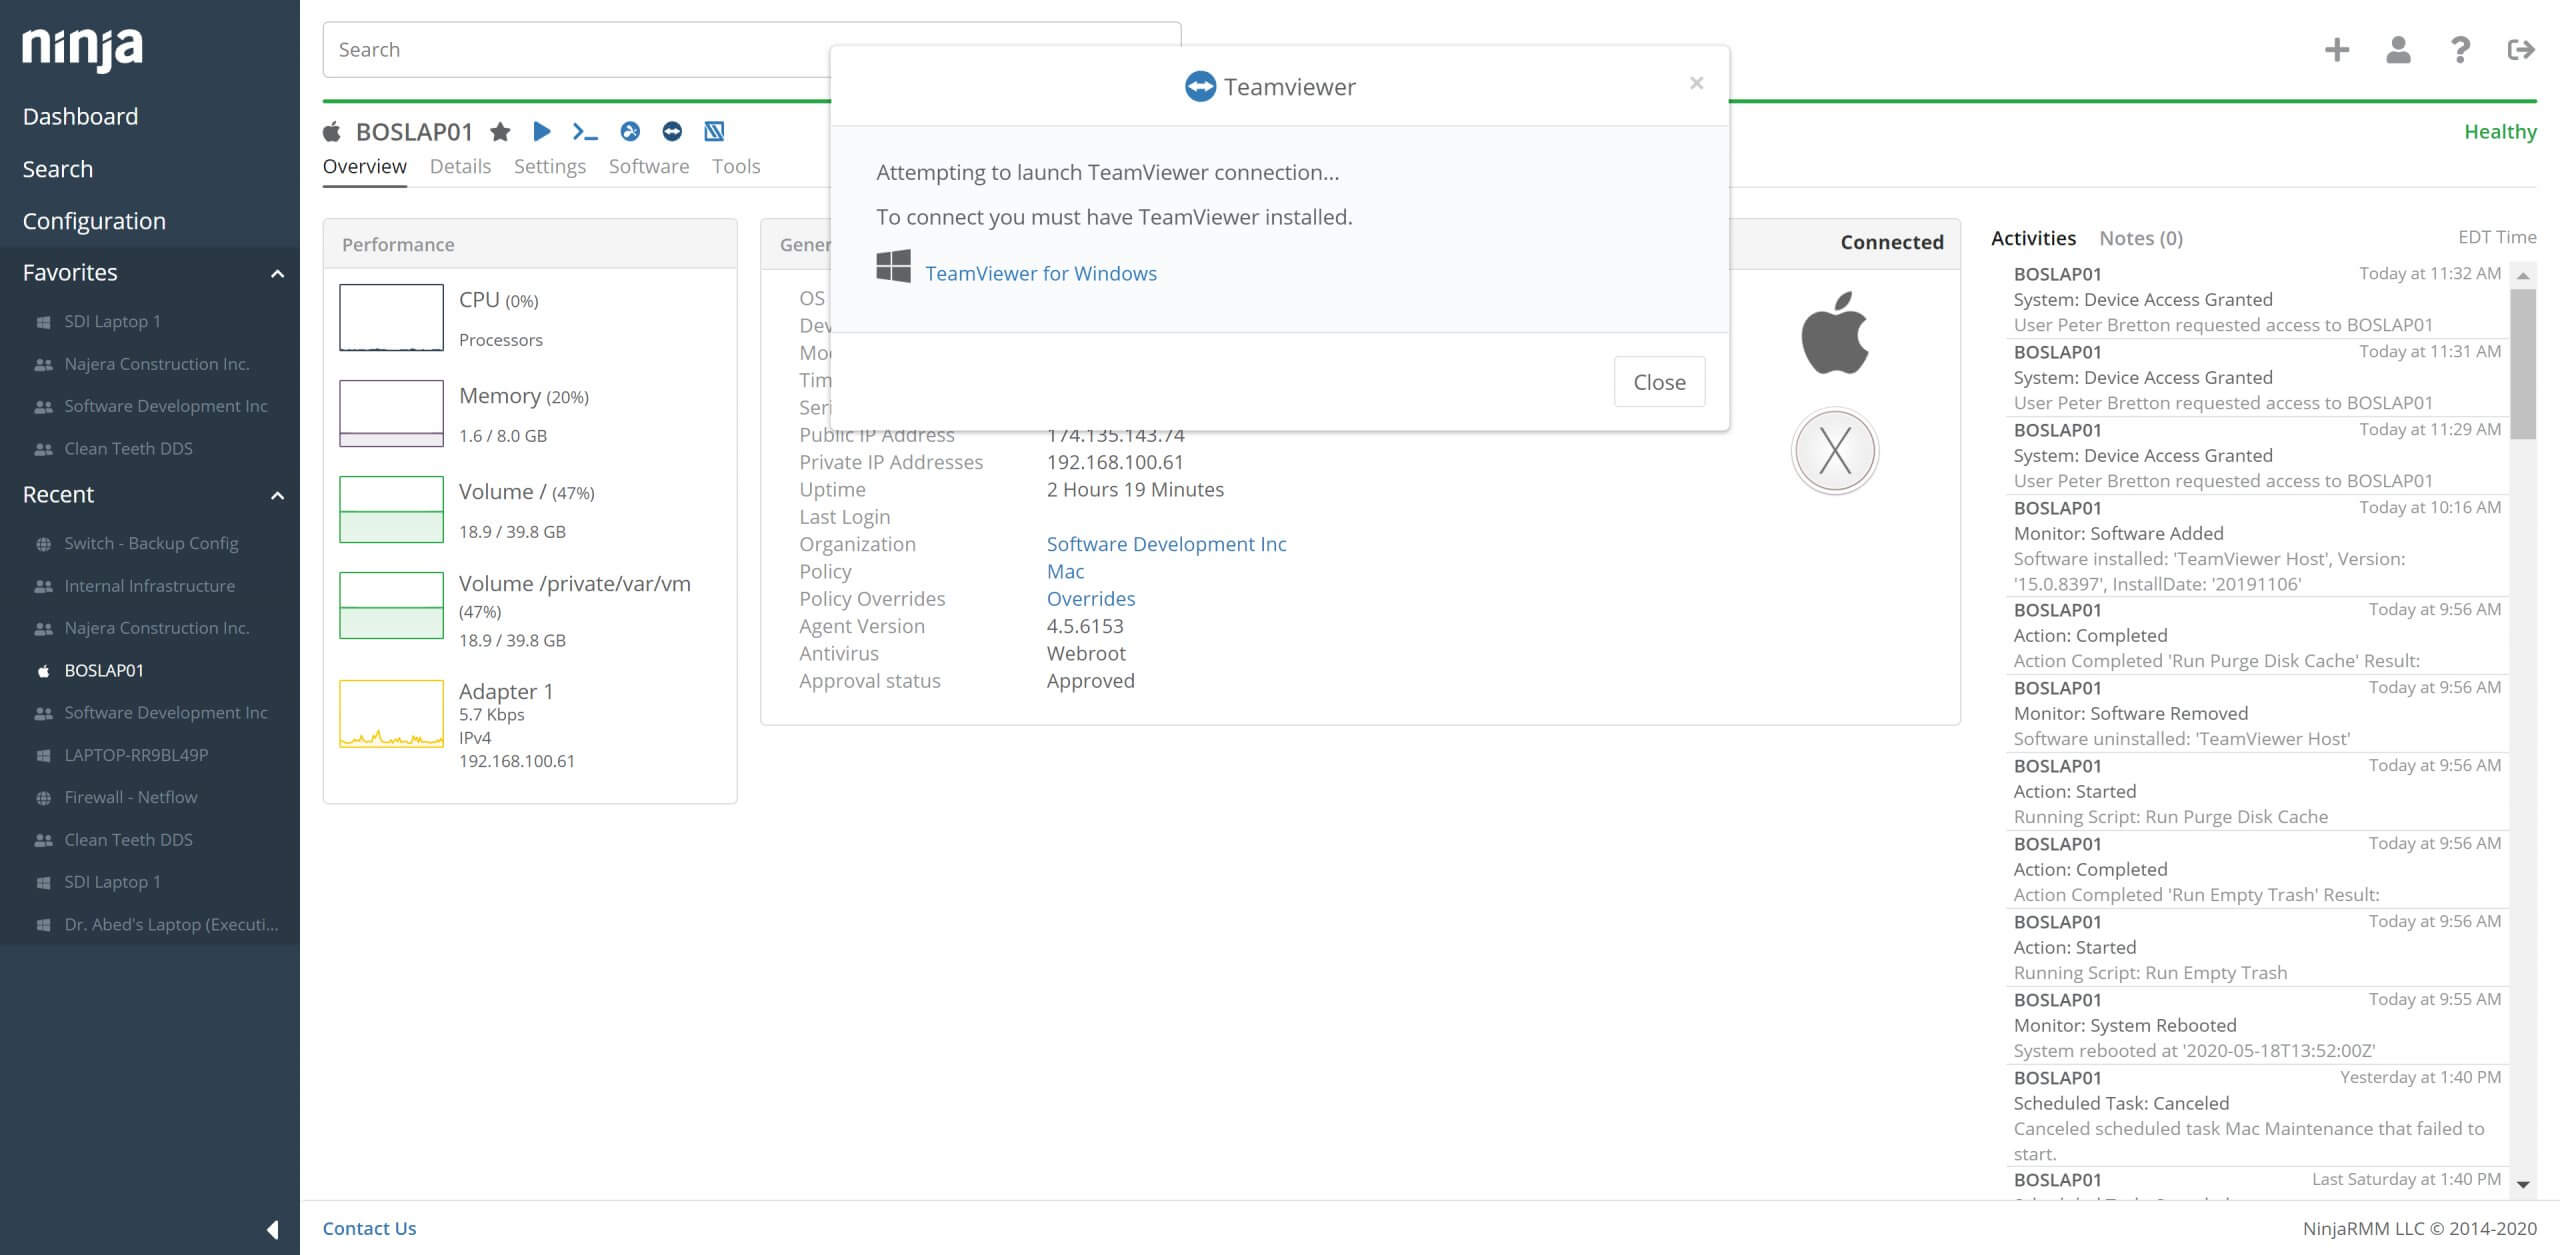Open a remote terminal for BOSLAP01
The width and height of the screenshot is (2560, 1255).
pos(585,131)
